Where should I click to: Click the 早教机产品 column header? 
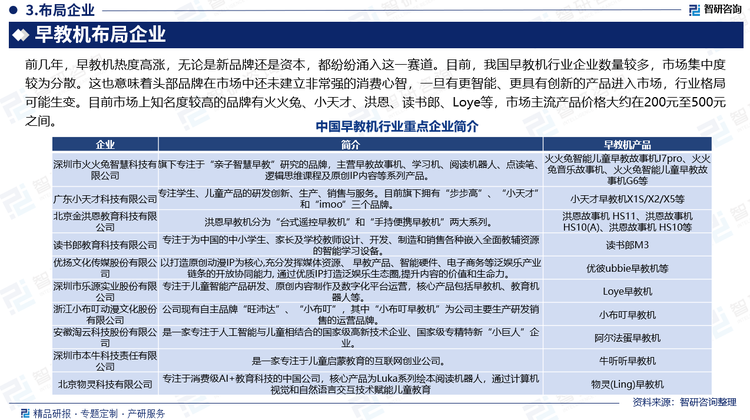[x=627, y=144]
